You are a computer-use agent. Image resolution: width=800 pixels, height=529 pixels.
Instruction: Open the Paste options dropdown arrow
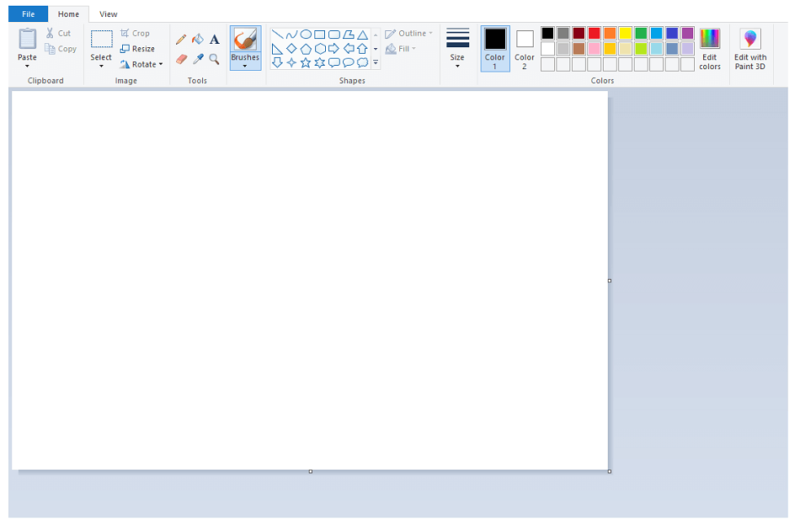(27, 66)
